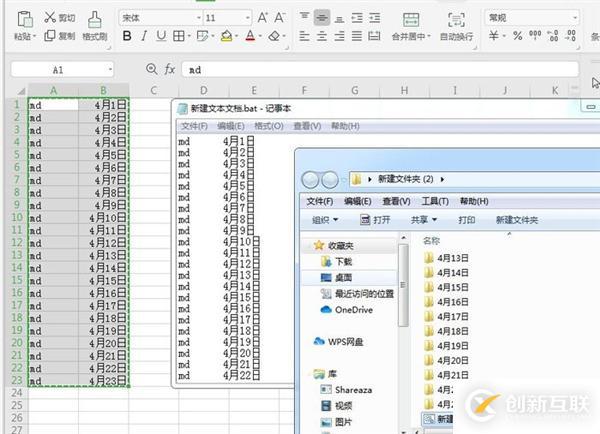Click Explorer 共享 button

point(424,220)
